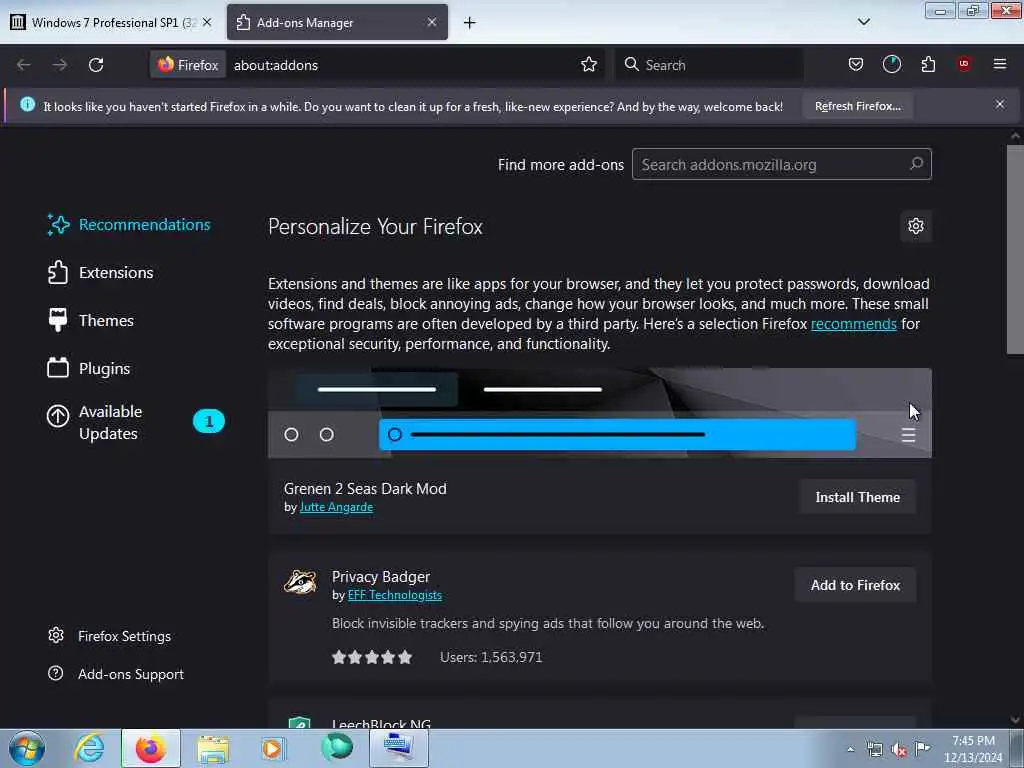The height and width of the screenshot is (768, 1024).
Task: Open Firefox hamburger application menu
Action: [x=1000, y=64]
